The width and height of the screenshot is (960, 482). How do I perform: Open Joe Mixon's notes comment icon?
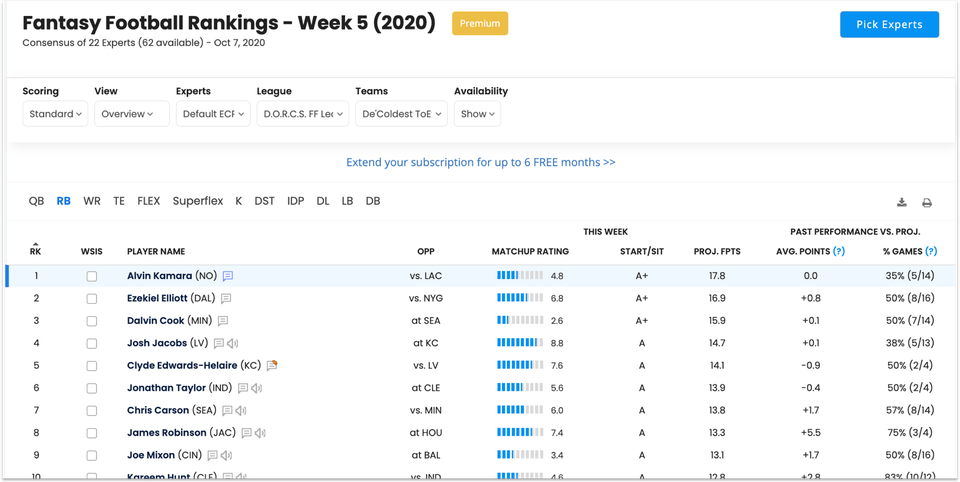coord(212,456)
